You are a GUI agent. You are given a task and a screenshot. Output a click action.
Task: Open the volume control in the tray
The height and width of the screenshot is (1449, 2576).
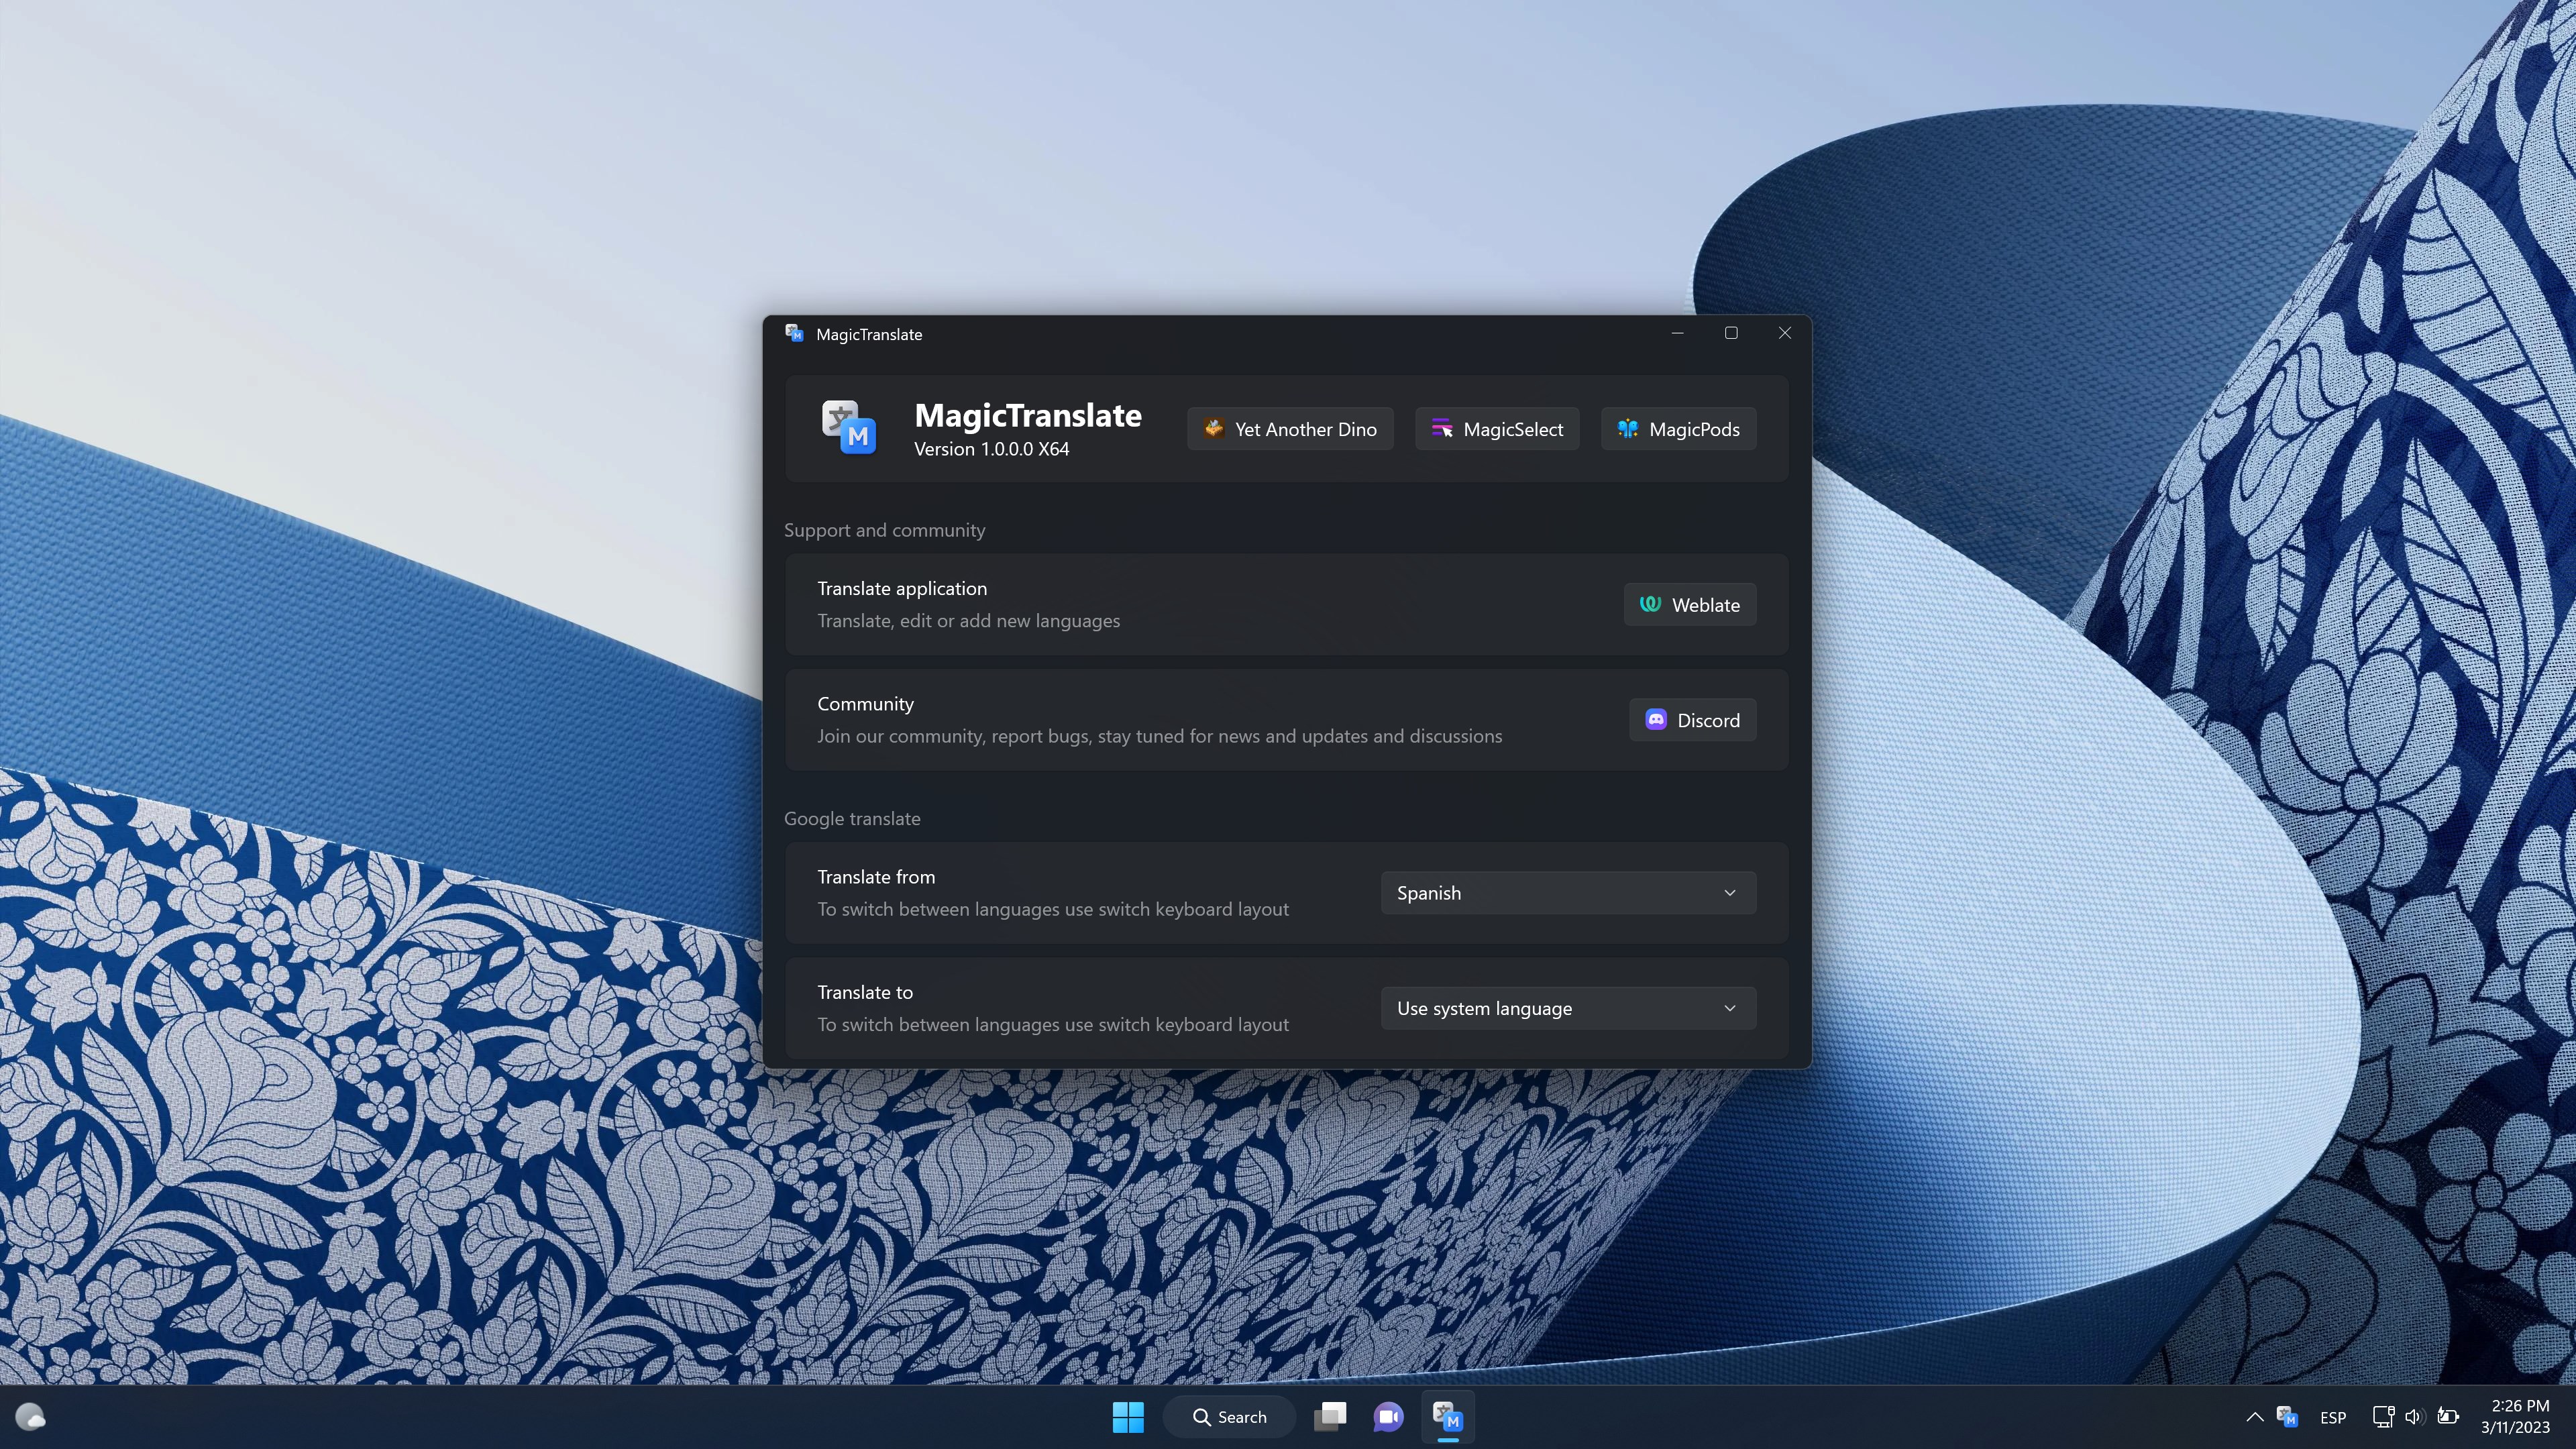pos(2415,1417)
